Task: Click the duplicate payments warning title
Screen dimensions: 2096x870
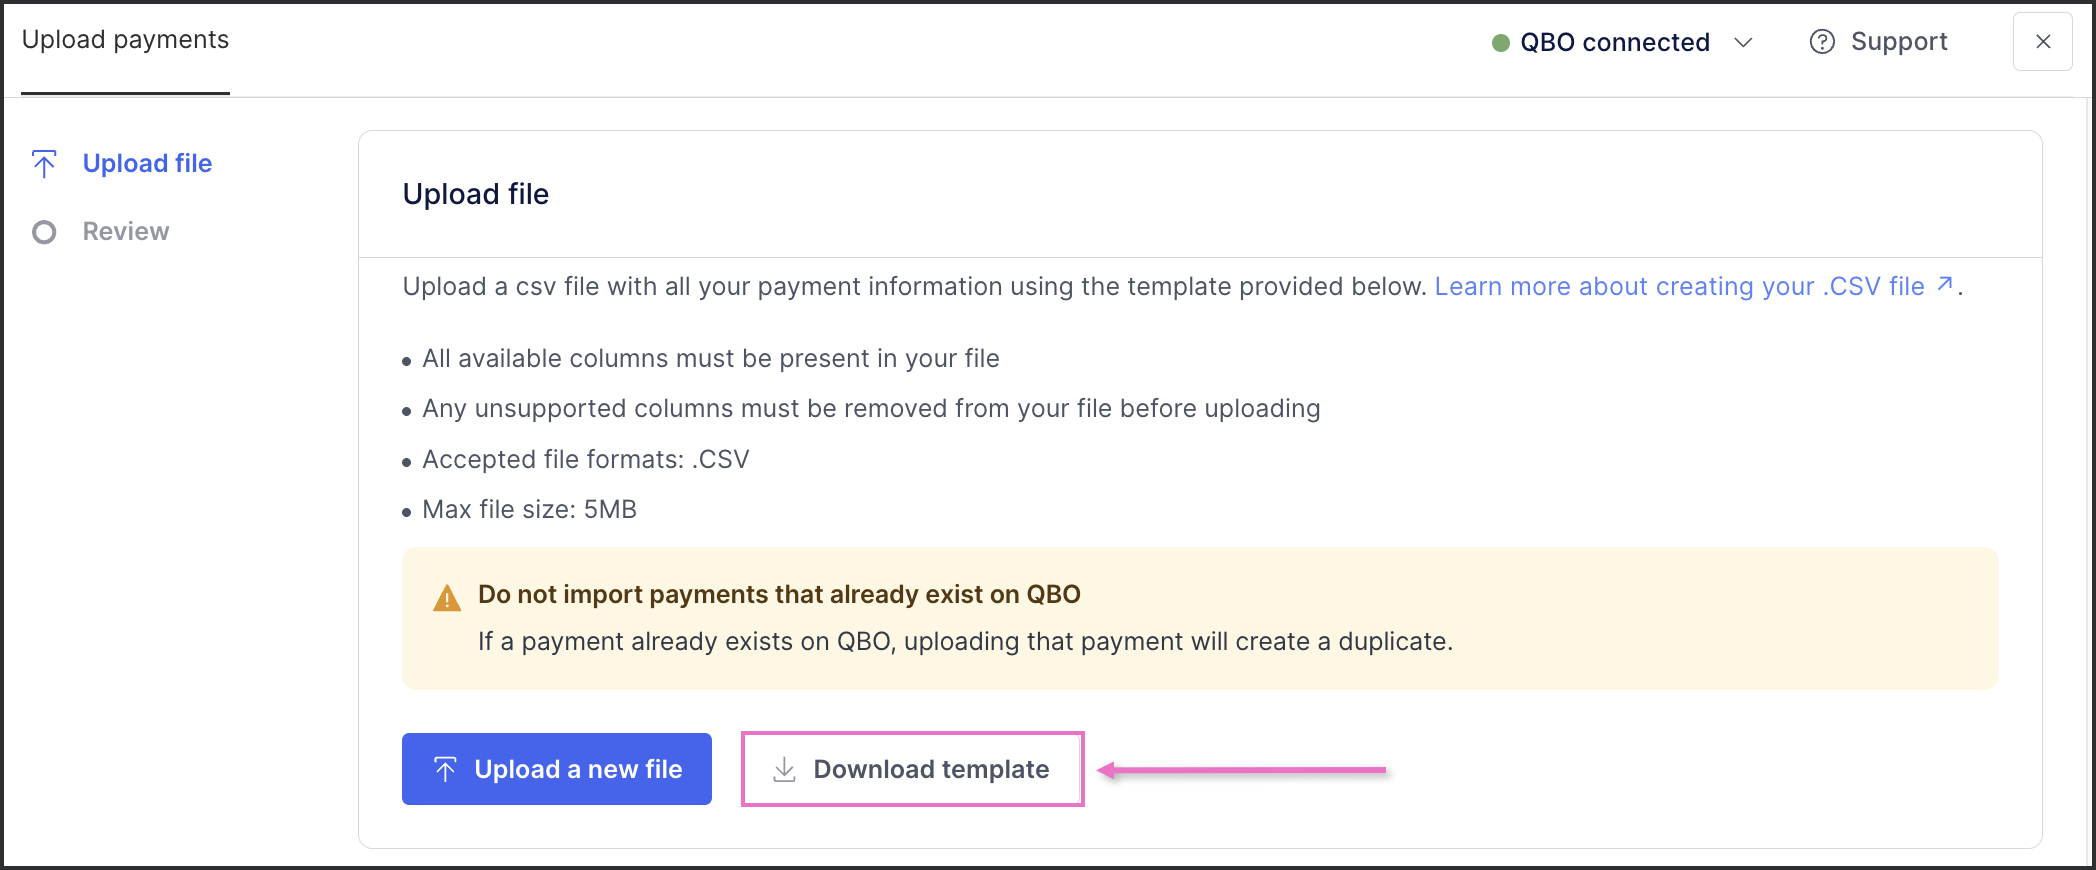Action: coord(779,594)
